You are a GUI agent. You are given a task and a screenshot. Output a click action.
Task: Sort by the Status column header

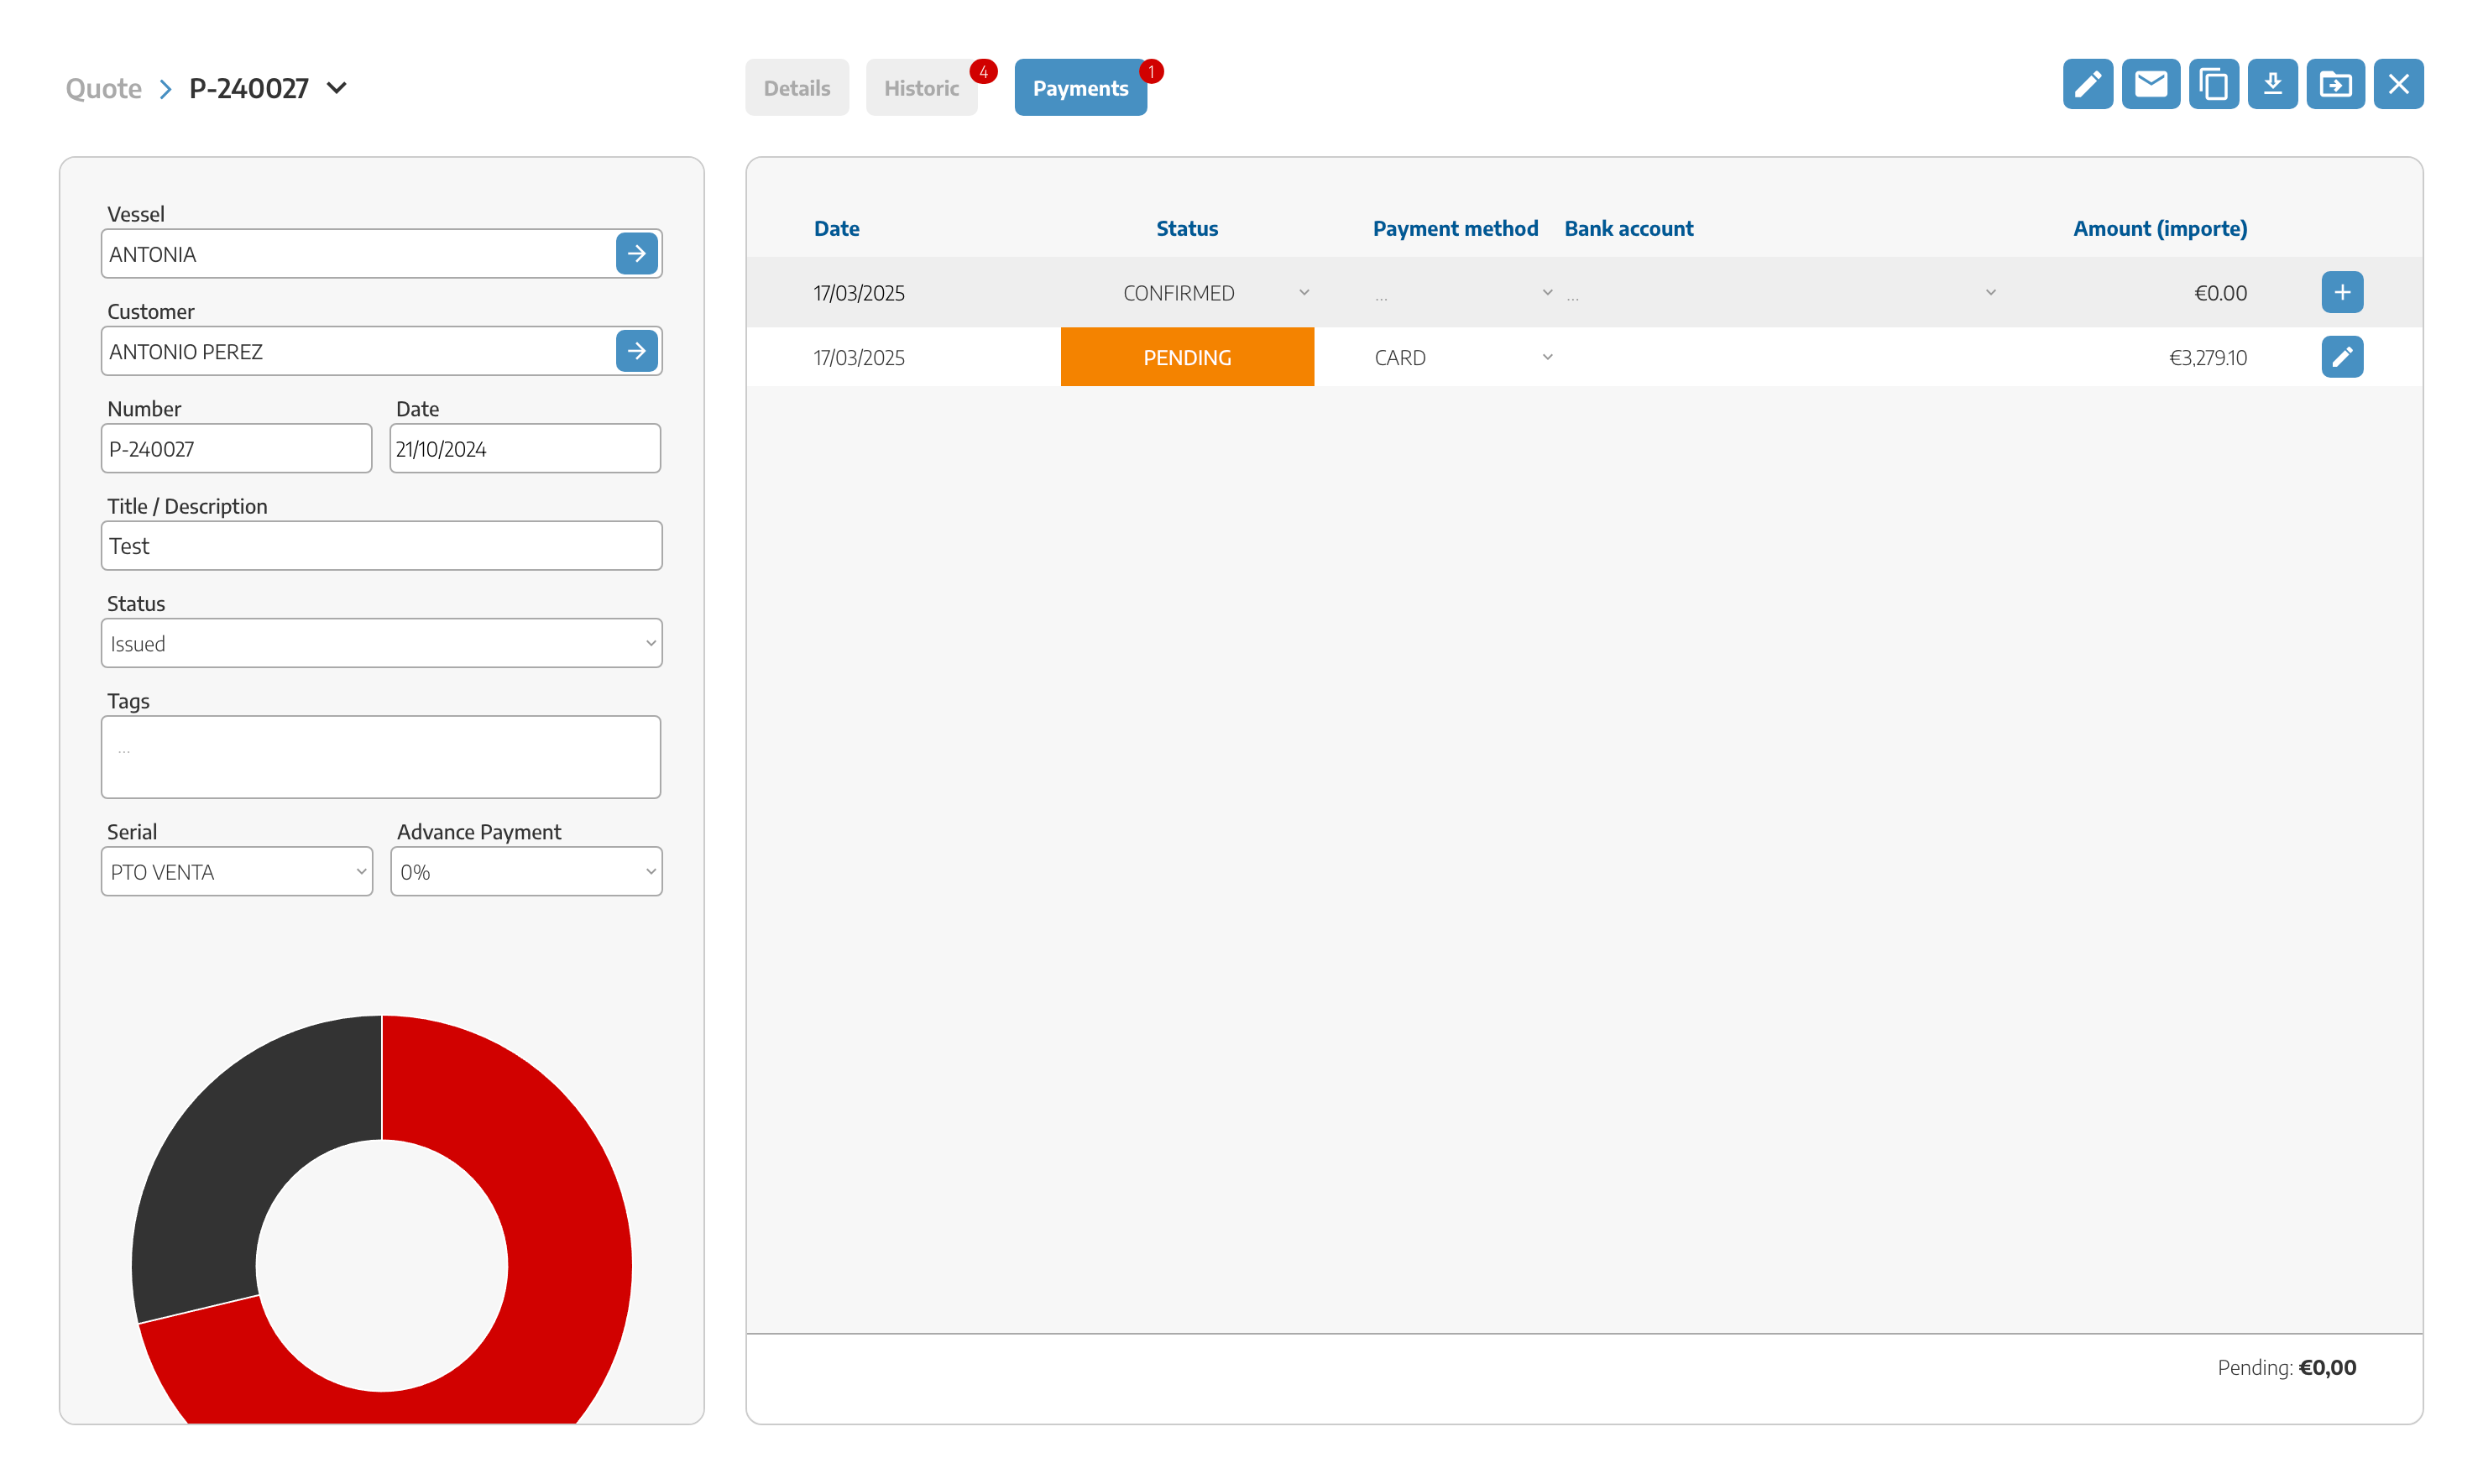1187,228
